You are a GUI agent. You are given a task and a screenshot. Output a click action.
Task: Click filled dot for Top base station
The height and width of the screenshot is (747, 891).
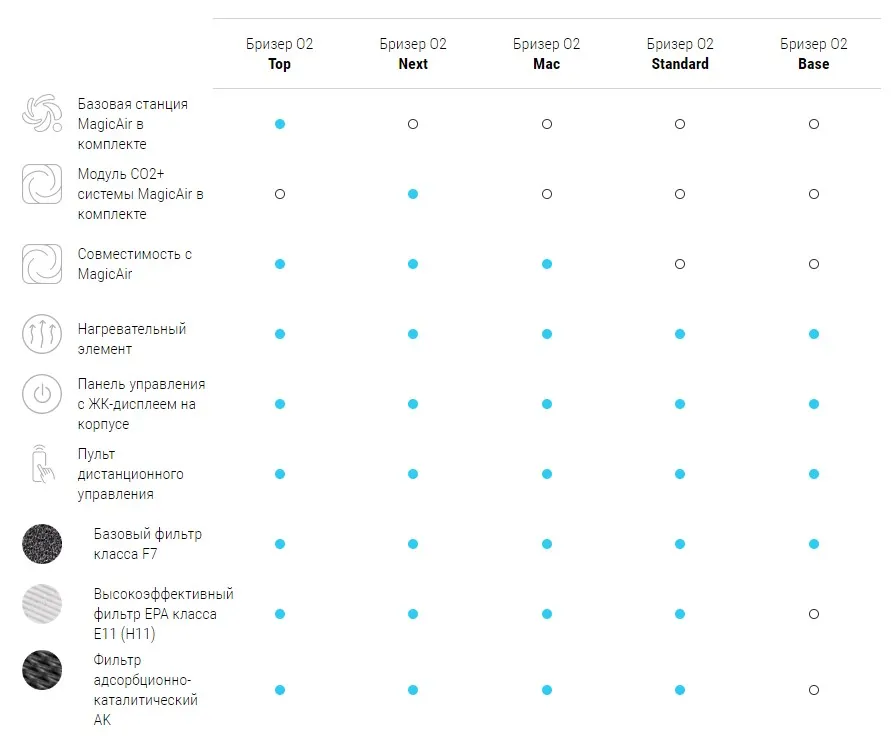click(280, 124)
